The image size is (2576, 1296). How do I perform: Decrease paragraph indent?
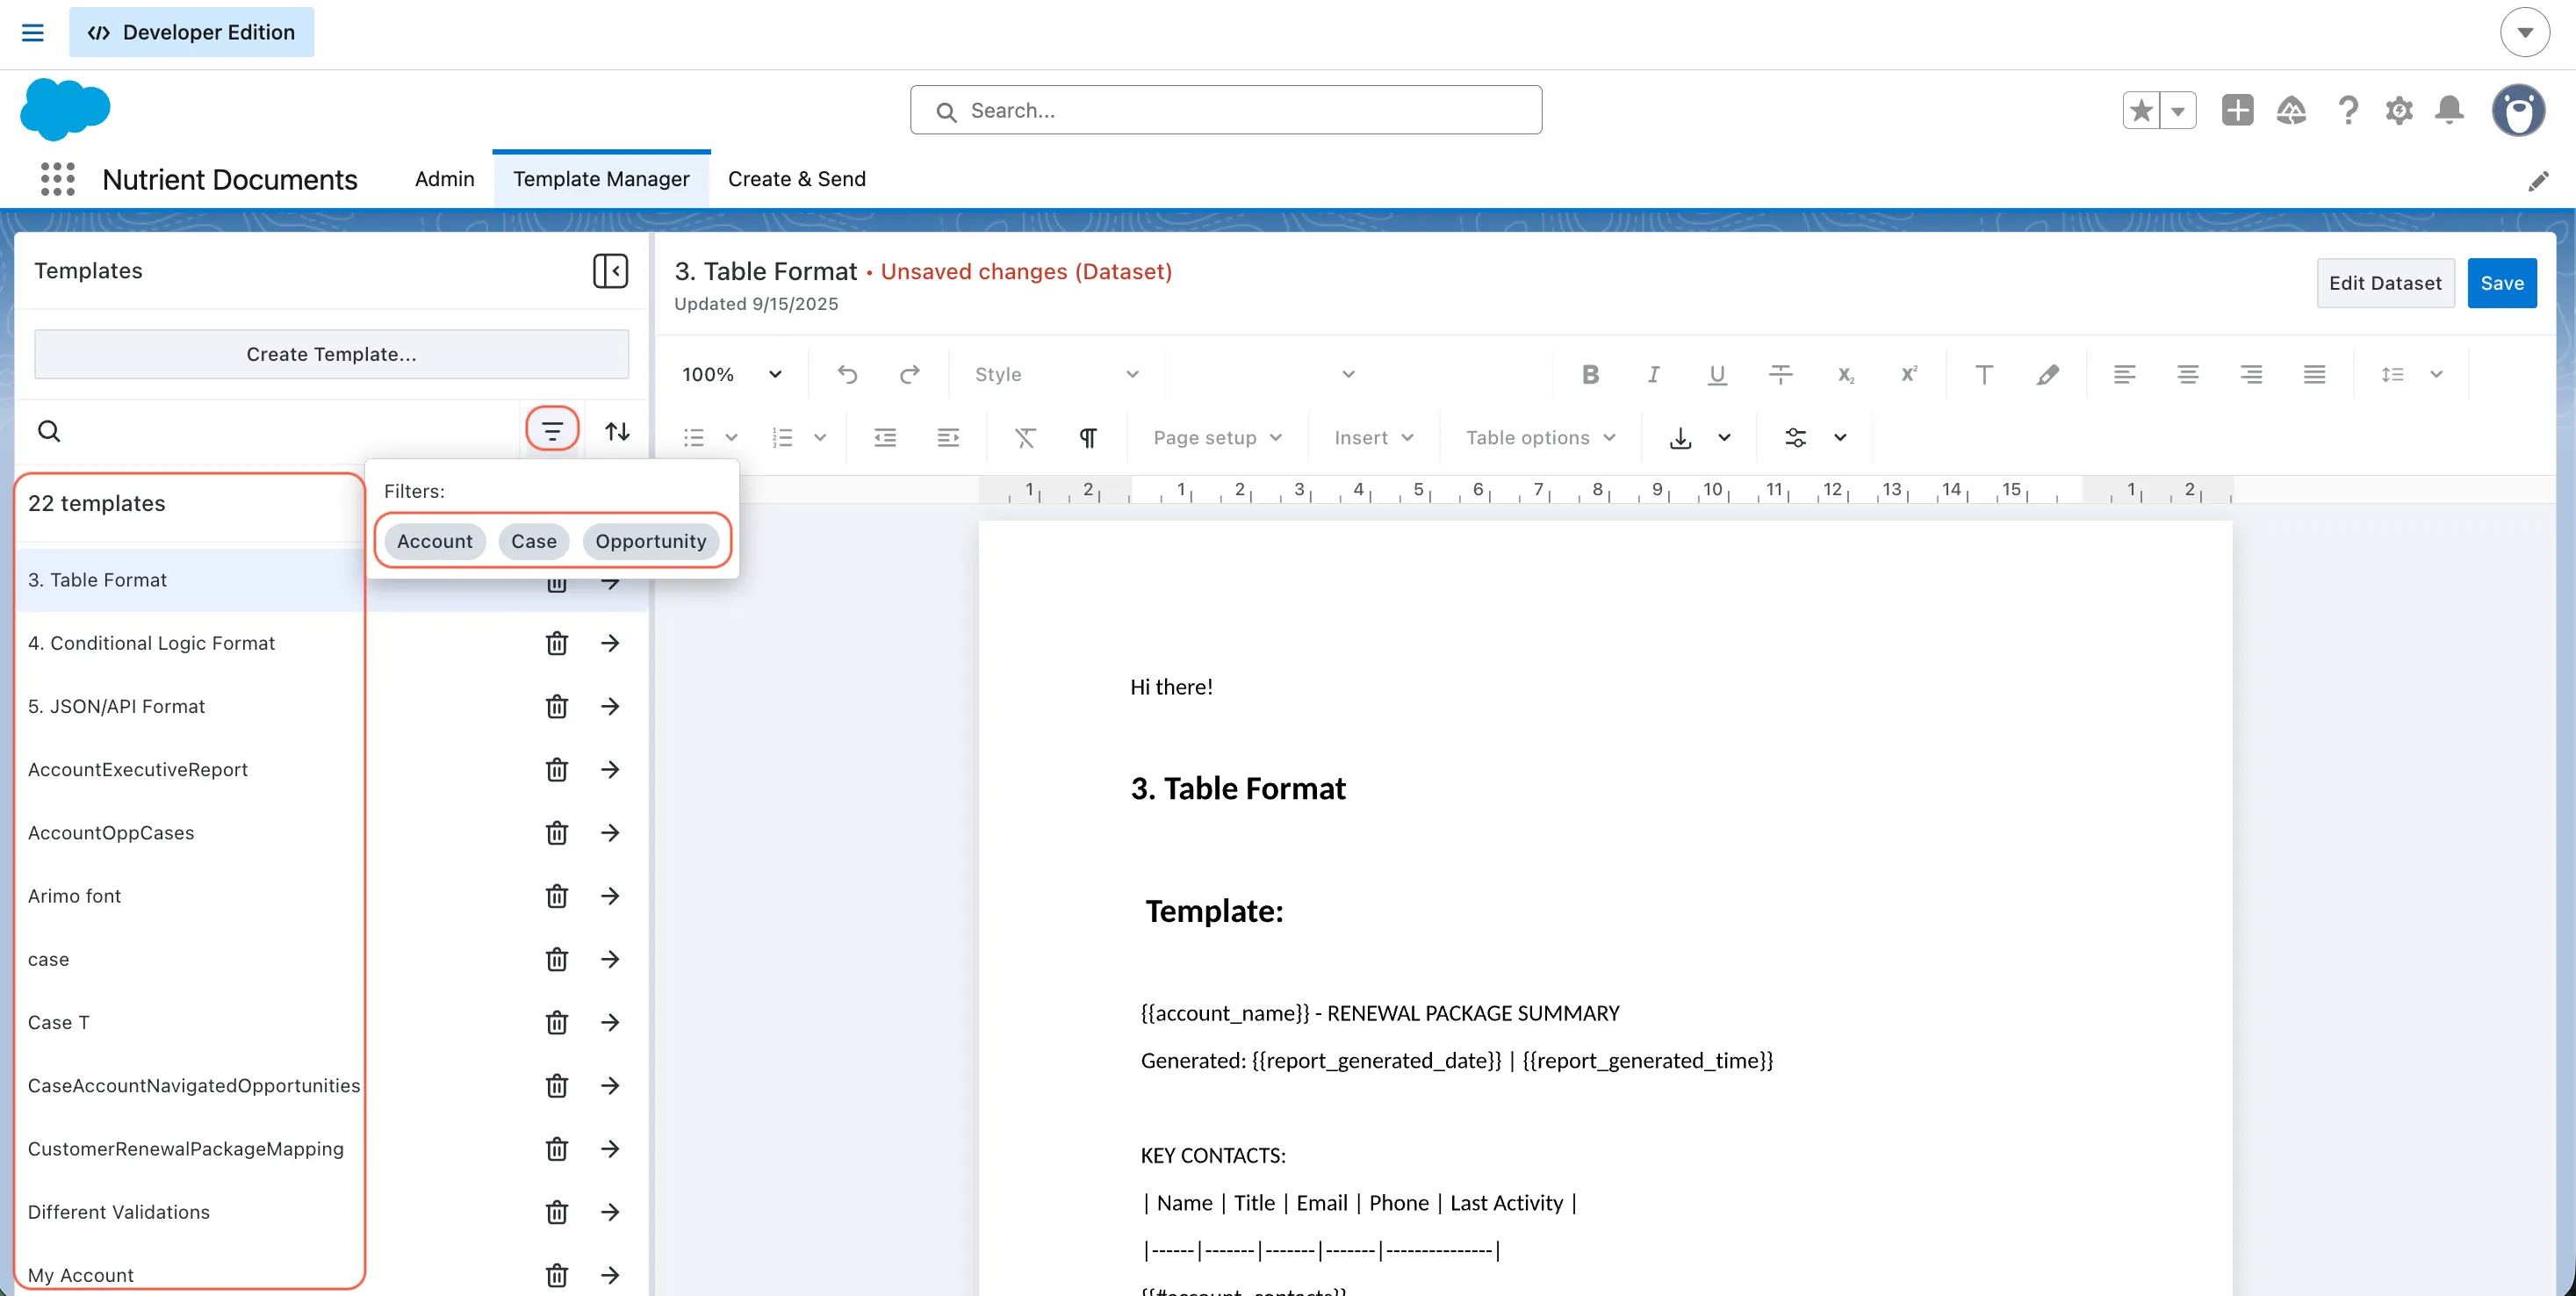[x=885, y=437]
